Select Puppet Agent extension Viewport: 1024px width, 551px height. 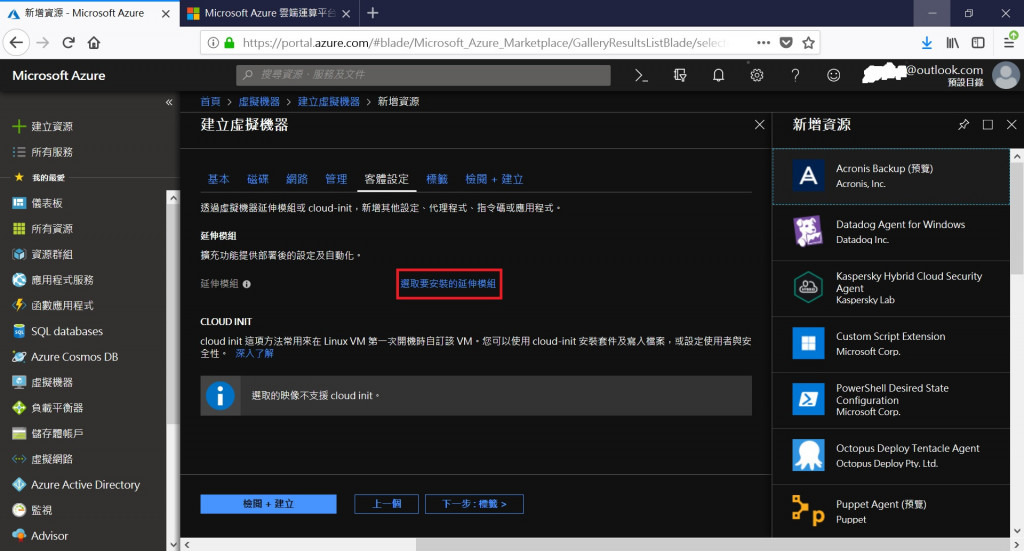click(x=891, y=511)
